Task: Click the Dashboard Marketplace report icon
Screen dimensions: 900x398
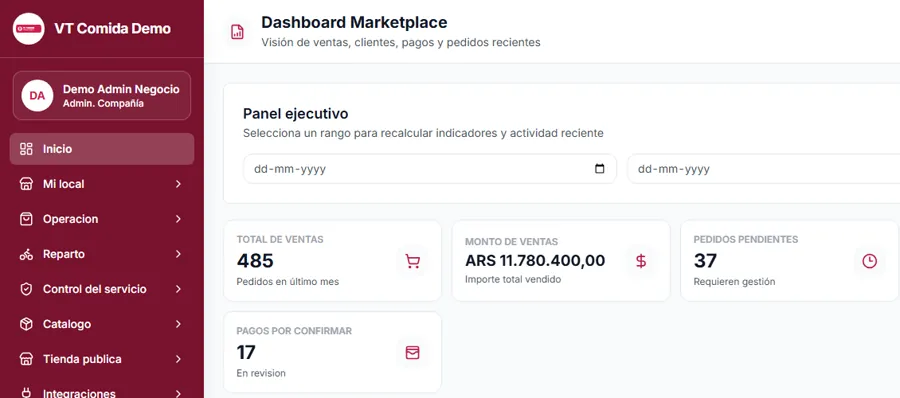Action: click(x=237, y=32)
